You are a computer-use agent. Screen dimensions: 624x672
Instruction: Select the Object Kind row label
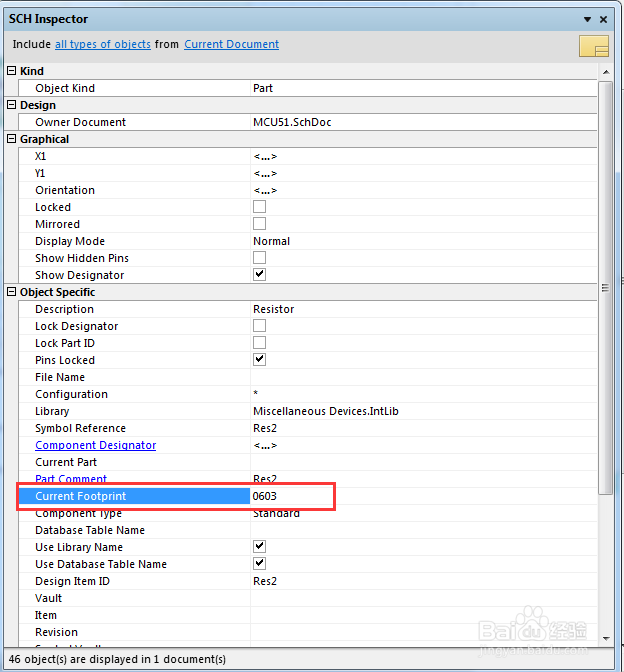click(65, 88)
